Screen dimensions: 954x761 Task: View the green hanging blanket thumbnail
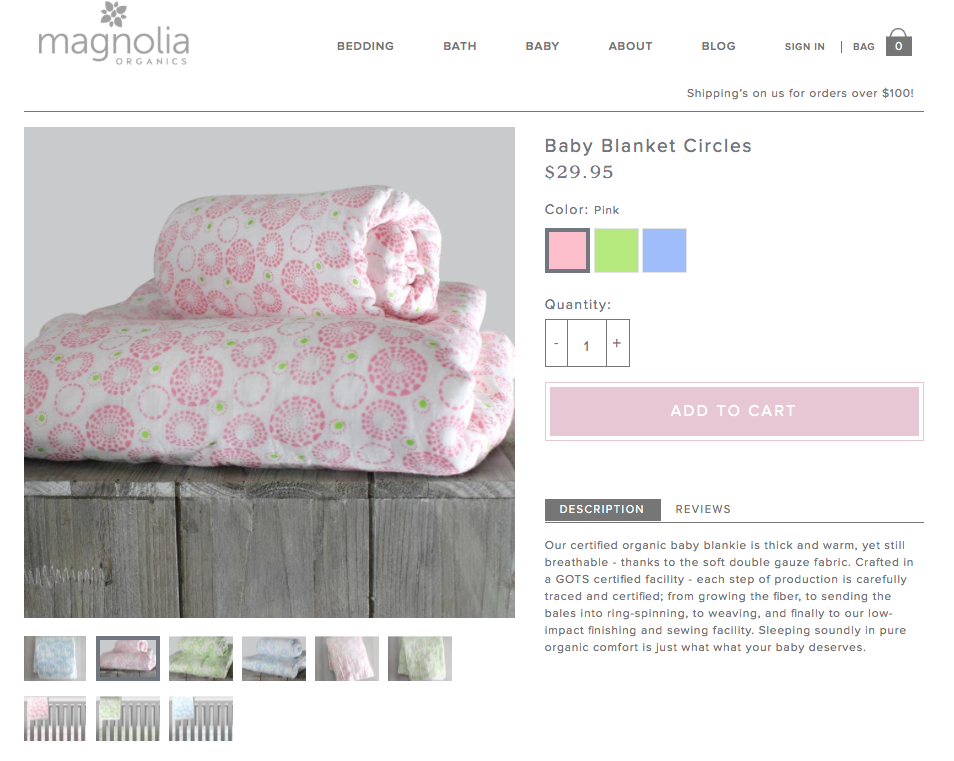[420, 658]
